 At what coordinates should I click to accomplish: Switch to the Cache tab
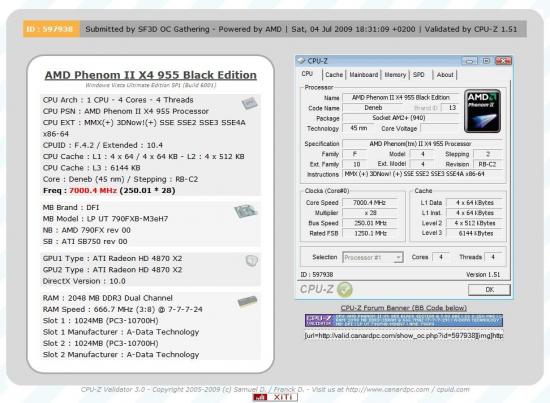point(334,75)
